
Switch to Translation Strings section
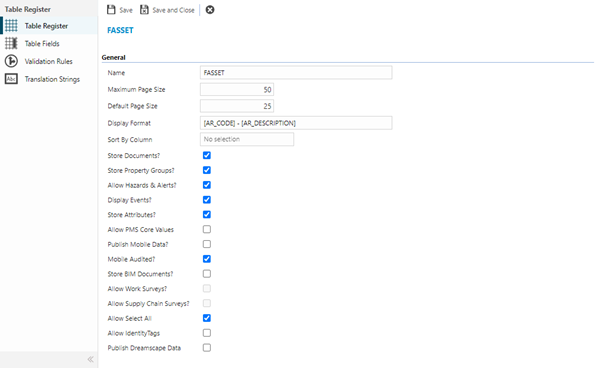(52, 79)
